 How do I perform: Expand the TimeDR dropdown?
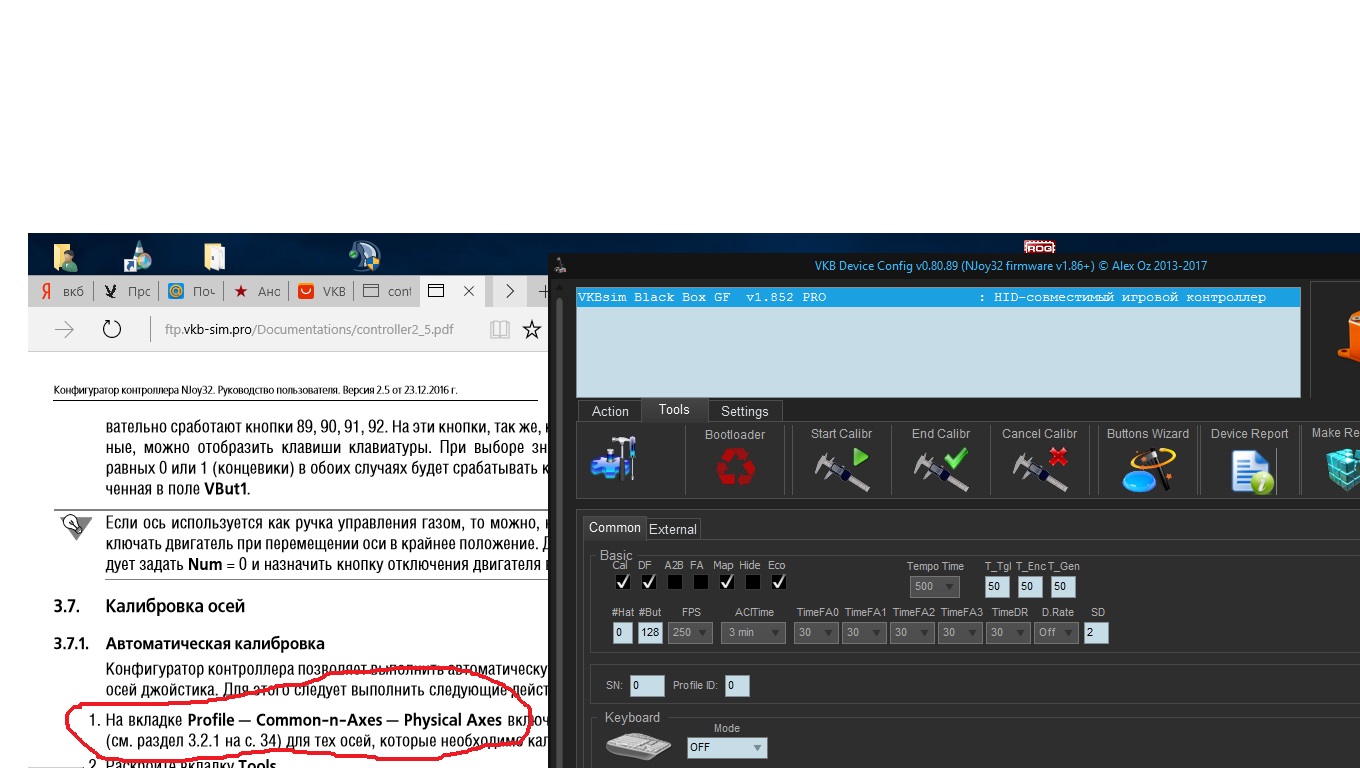(1008, 633)
